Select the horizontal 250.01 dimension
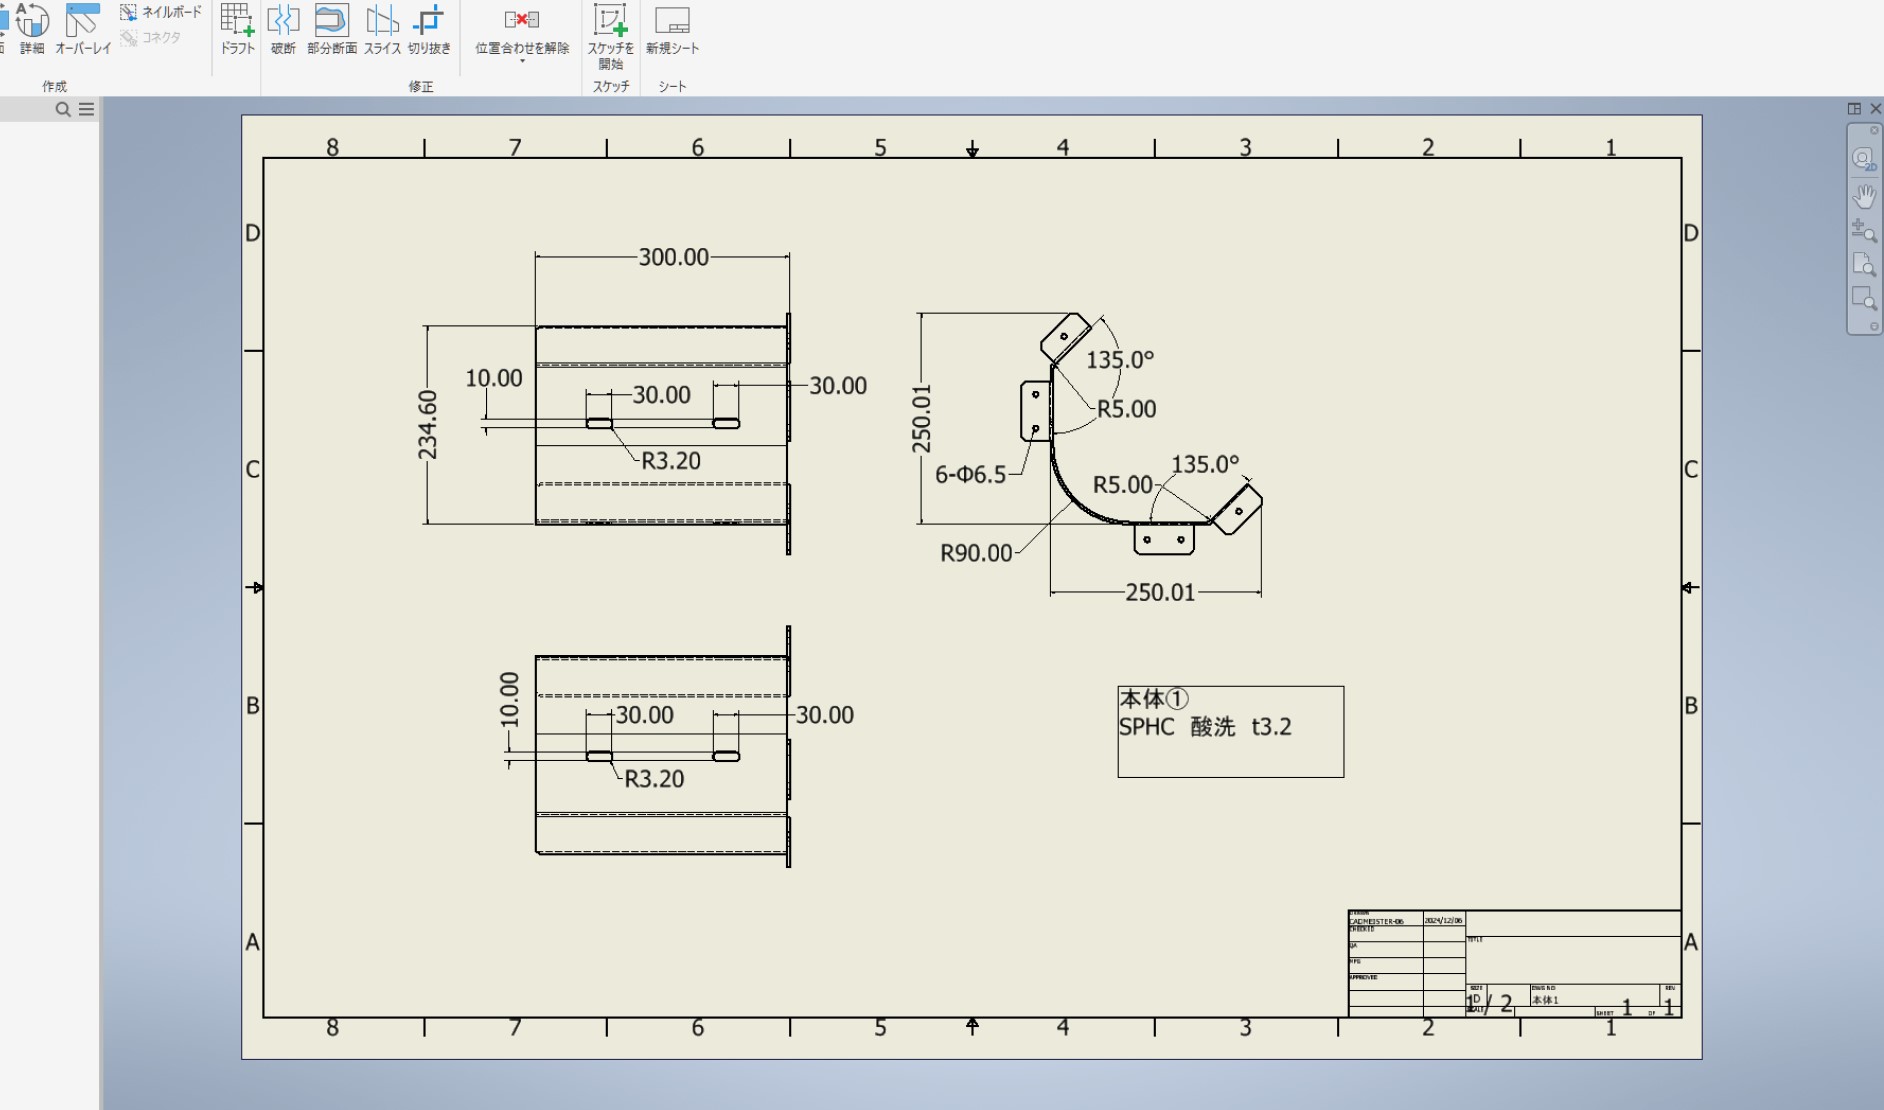Image resolution: width=1884 pixels, height=1110 pixels. (1160, 592)
